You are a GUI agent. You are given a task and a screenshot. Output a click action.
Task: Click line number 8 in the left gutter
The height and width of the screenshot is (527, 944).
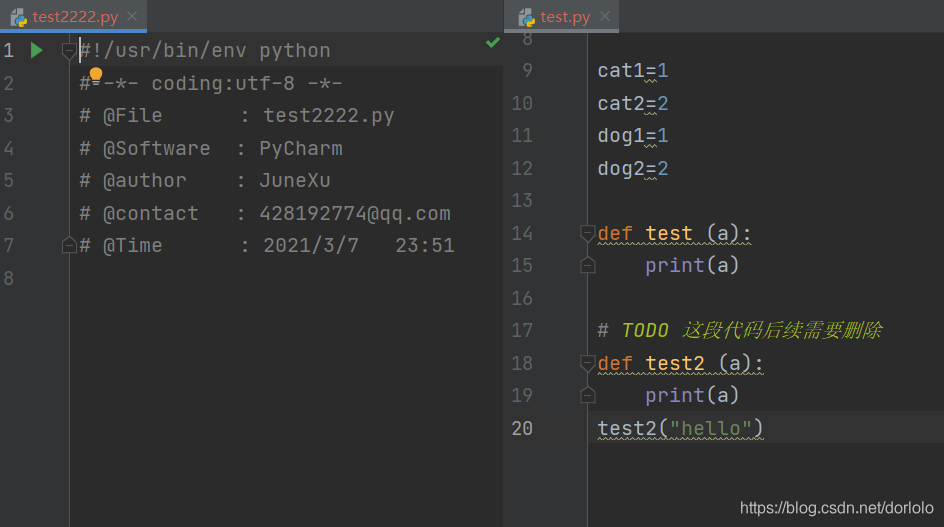[x=8, y=278]
